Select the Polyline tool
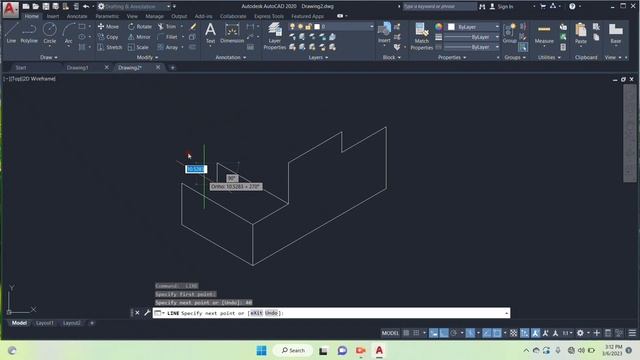This screenshot has height=360, width=640. [x=29, y=33]
